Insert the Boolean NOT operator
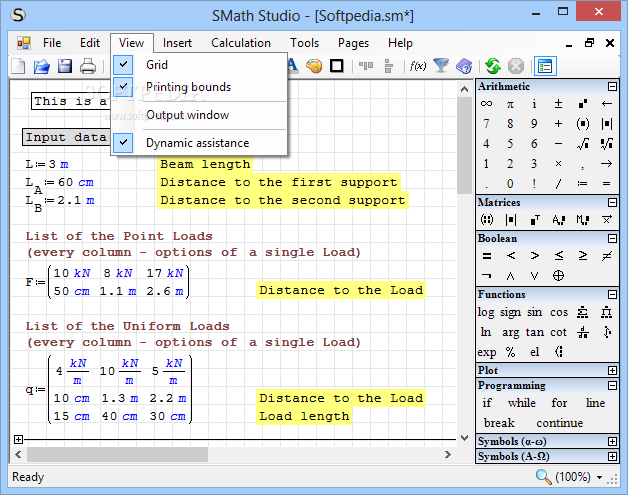This screenshot has width=628, height=495. pos(486,276)
